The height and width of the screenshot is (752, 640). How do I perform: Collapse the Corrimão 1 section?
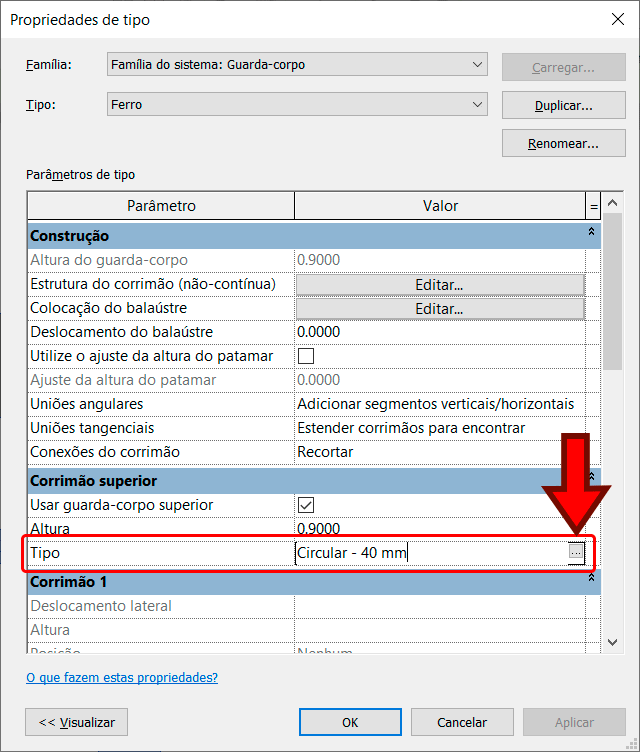tap(591, 581)
